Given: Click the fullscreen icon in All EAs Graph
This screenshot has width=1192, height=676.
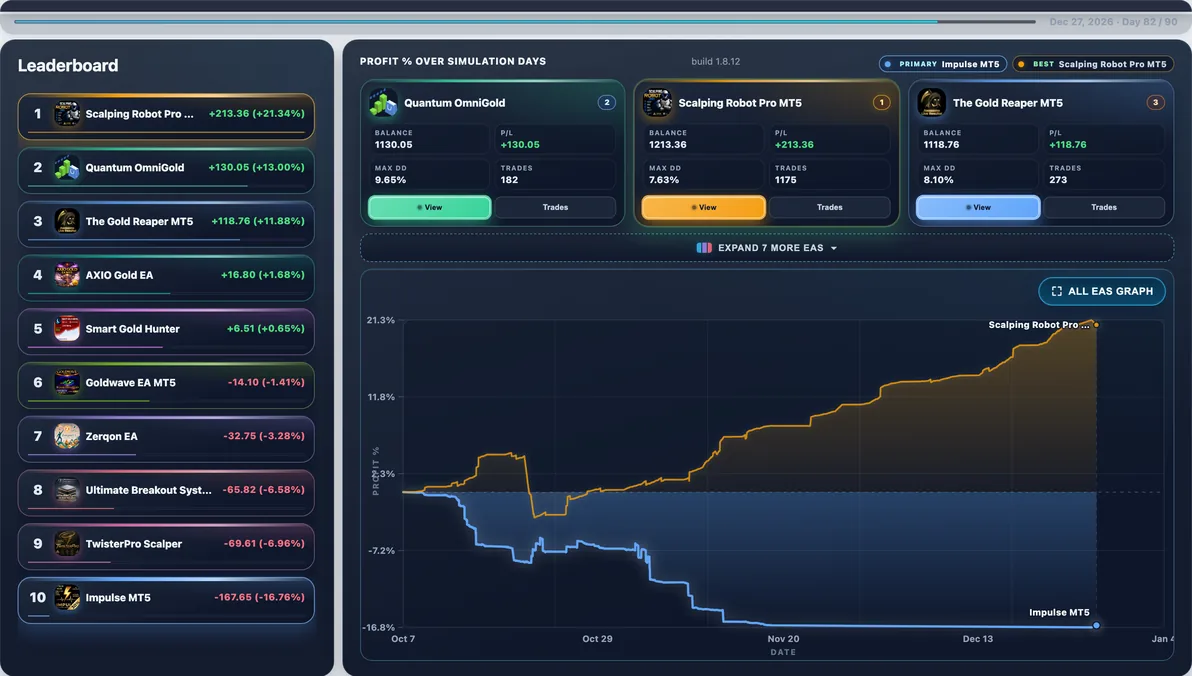Looking at the screenshot, I should (1057, 291).
